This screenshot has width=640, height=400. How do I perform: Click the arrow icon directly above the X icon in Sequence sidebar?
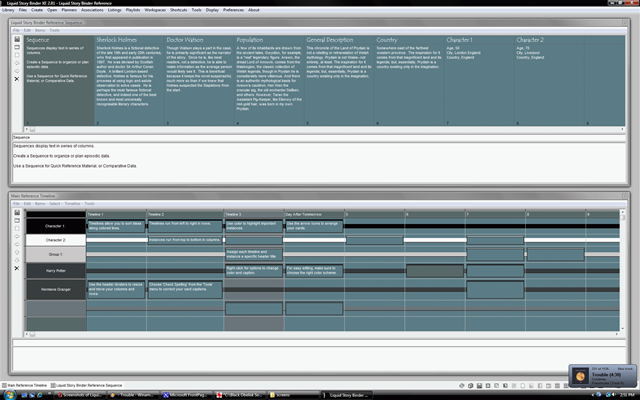[17, 71]
